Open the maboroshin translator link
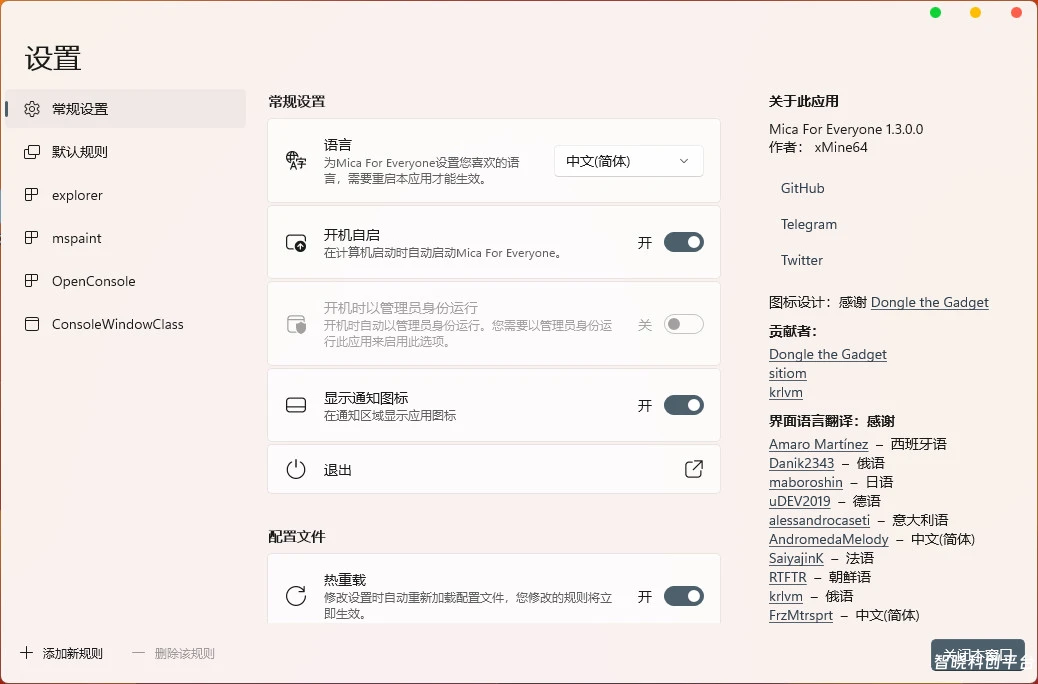1038x684 pixels. point(806,482)
